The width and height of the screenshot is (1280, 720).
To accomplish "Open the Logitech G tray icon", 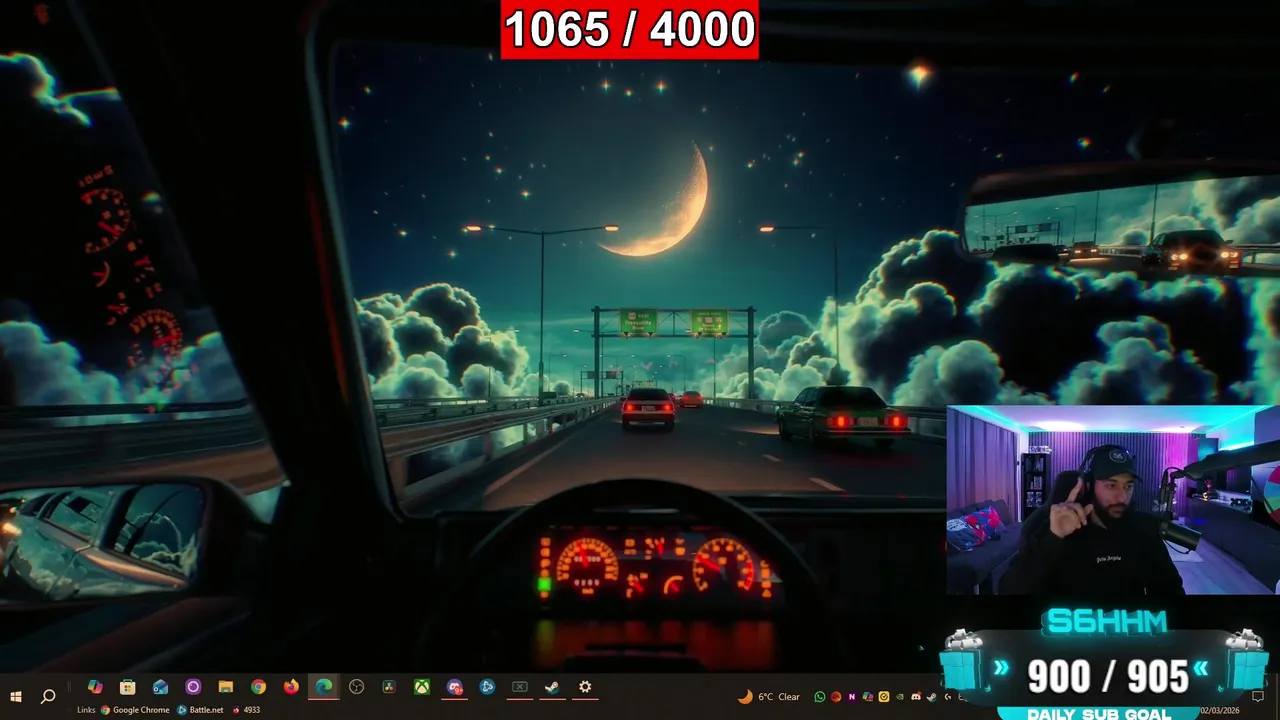I will coord(947,697).
